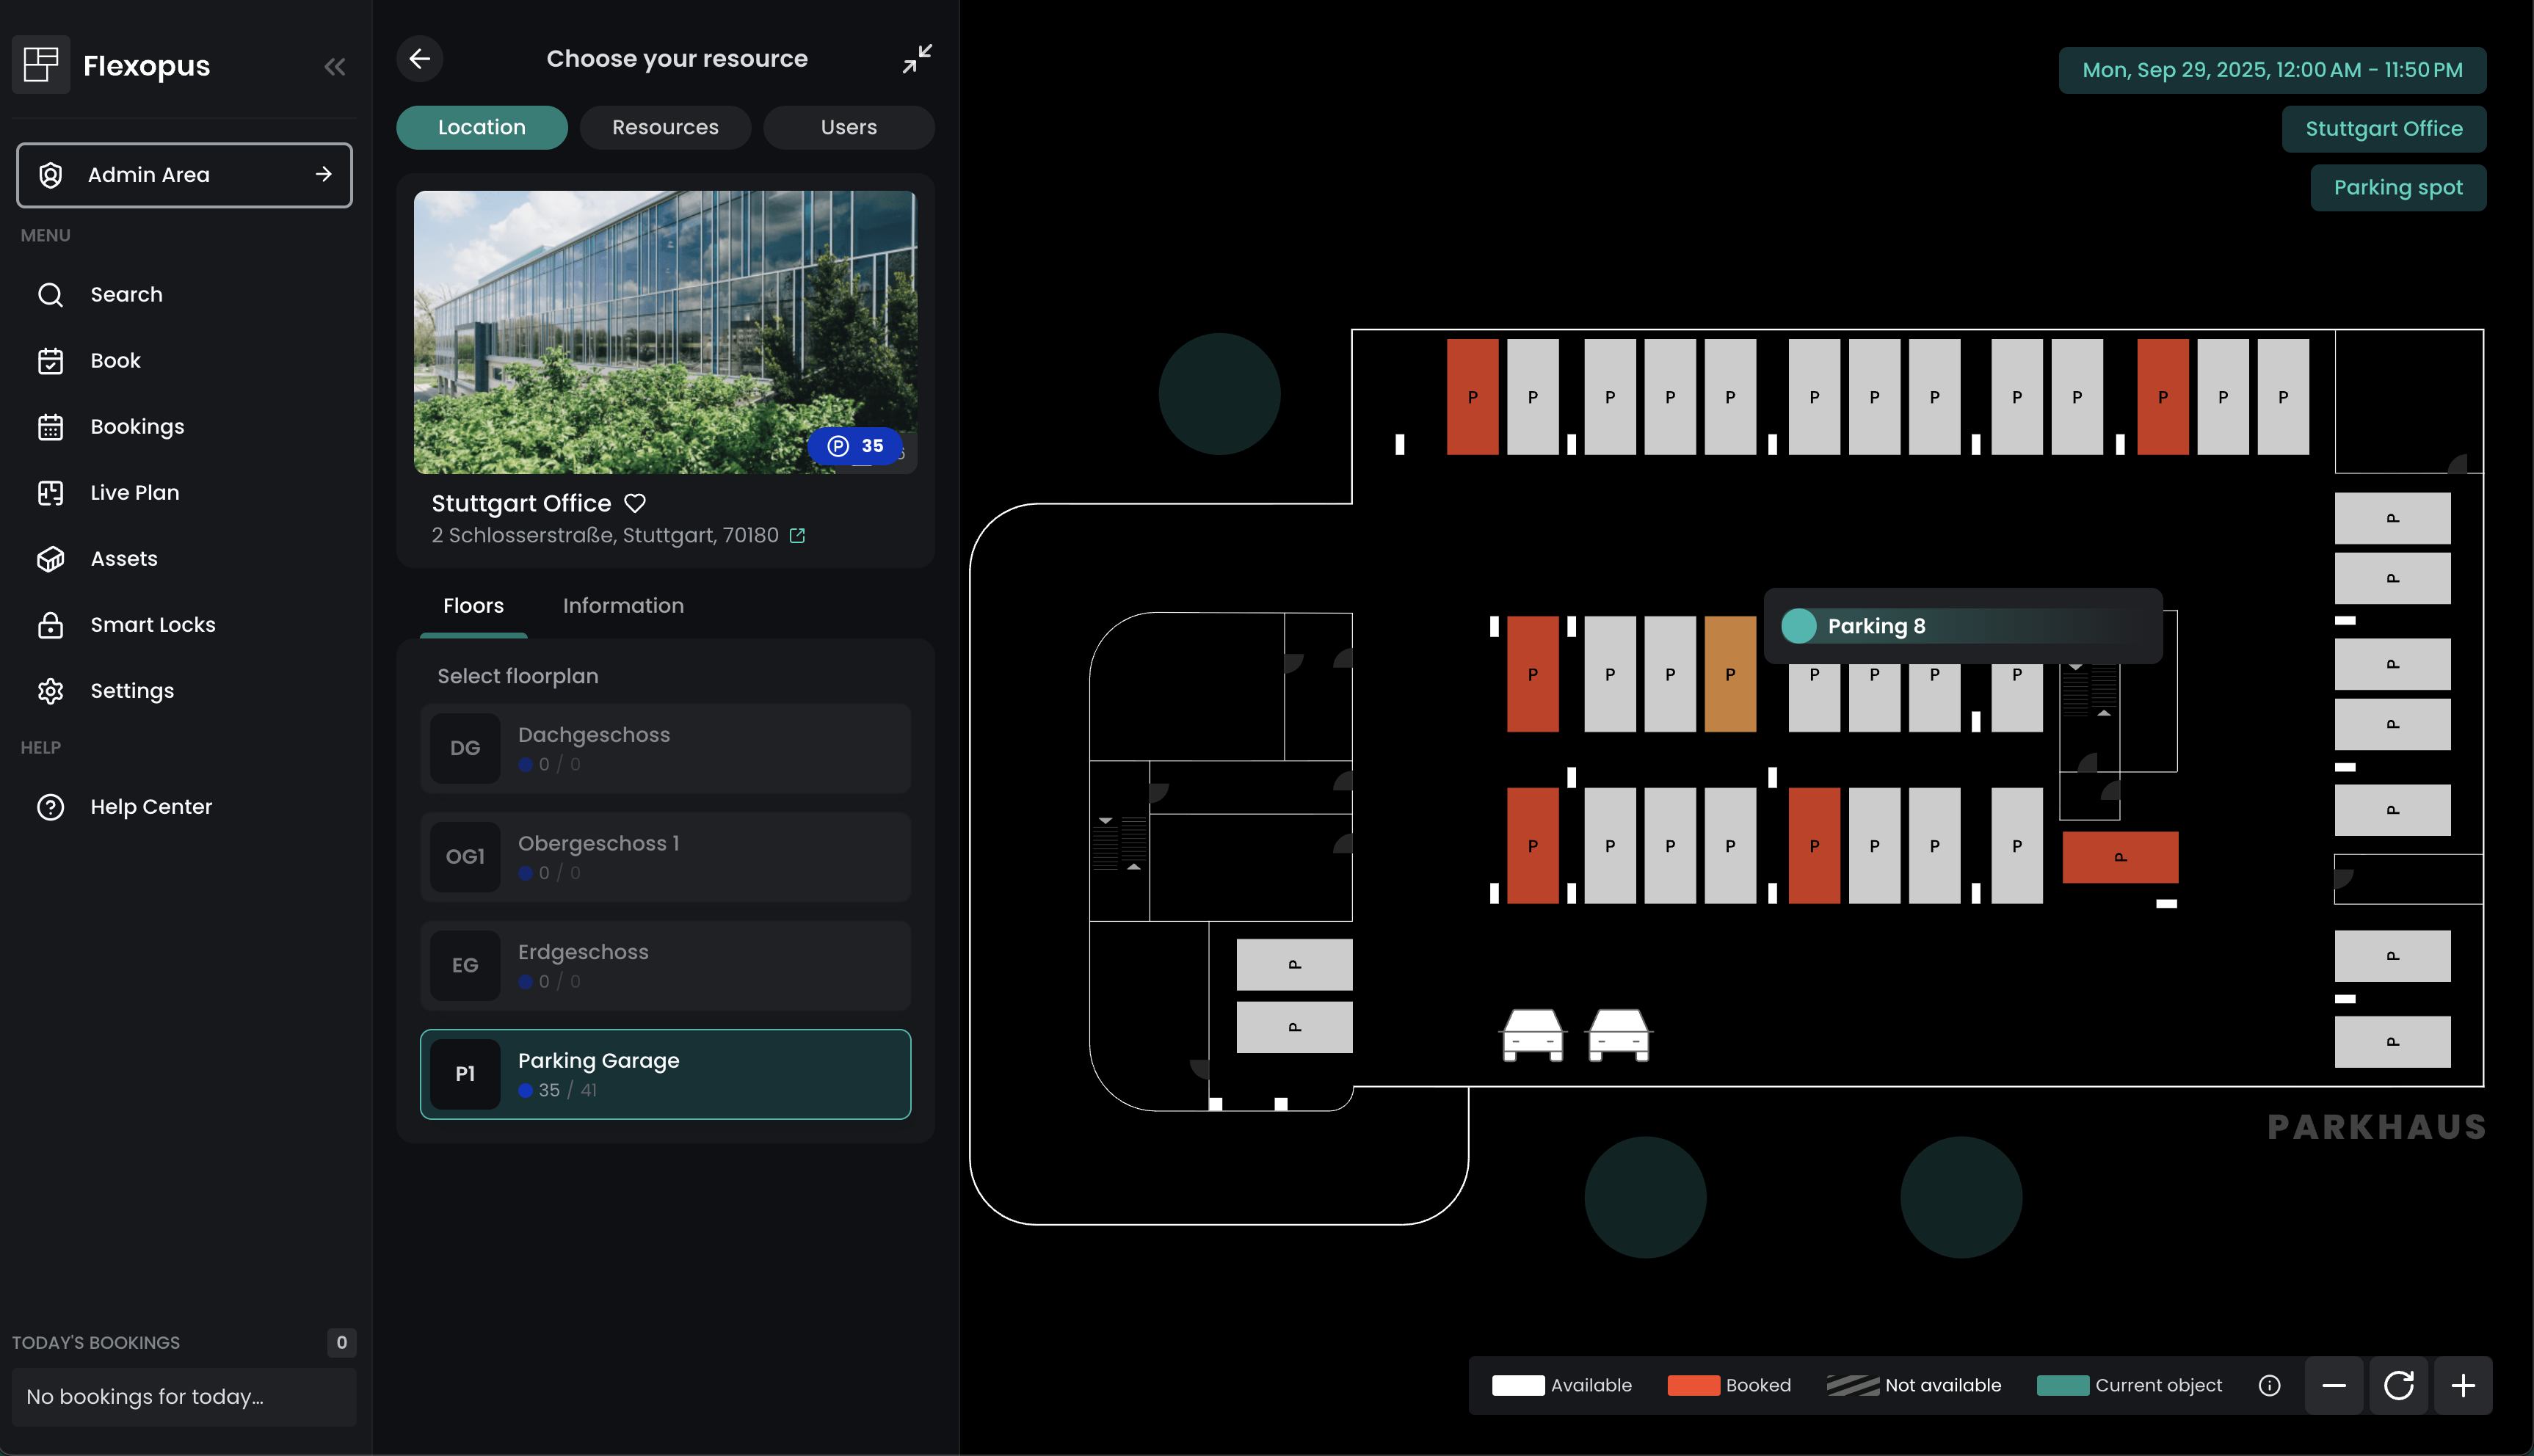Zoom in the floorplan with plus button
Screen dimensions: 2534x1456
click(x=2463, y=1385)
